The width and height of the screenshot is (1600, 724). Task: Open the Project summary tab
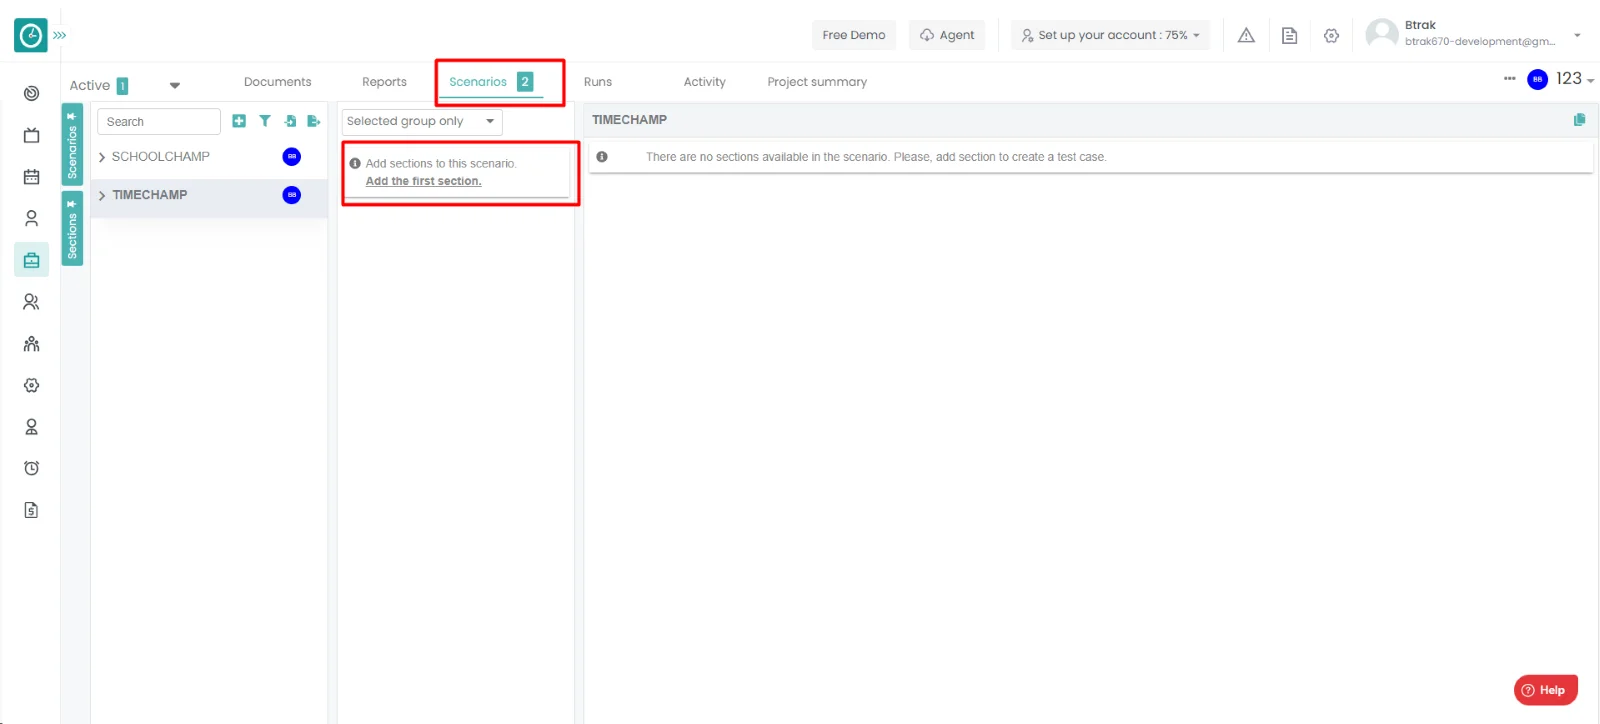point(816,82)
